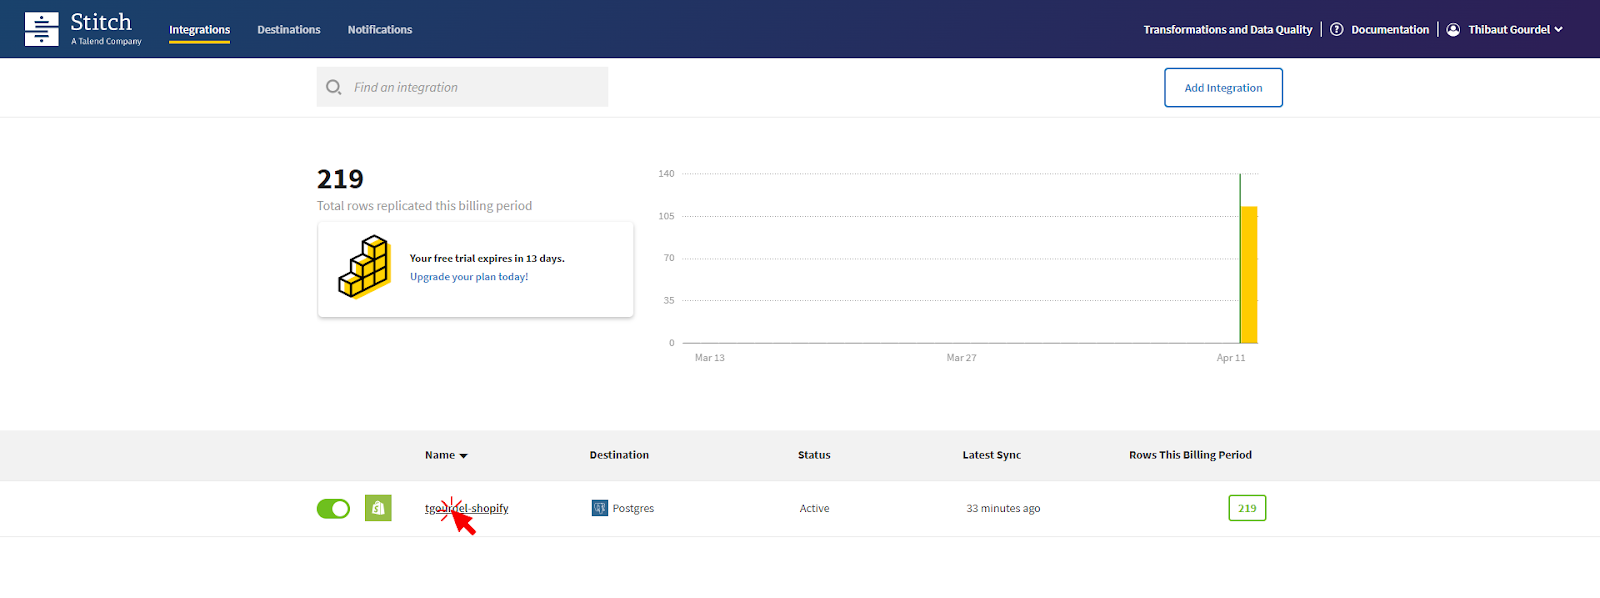Click the Documentation help question-mark icon
Viewport: 1600px width, 598px height.
pos(1336,30)
